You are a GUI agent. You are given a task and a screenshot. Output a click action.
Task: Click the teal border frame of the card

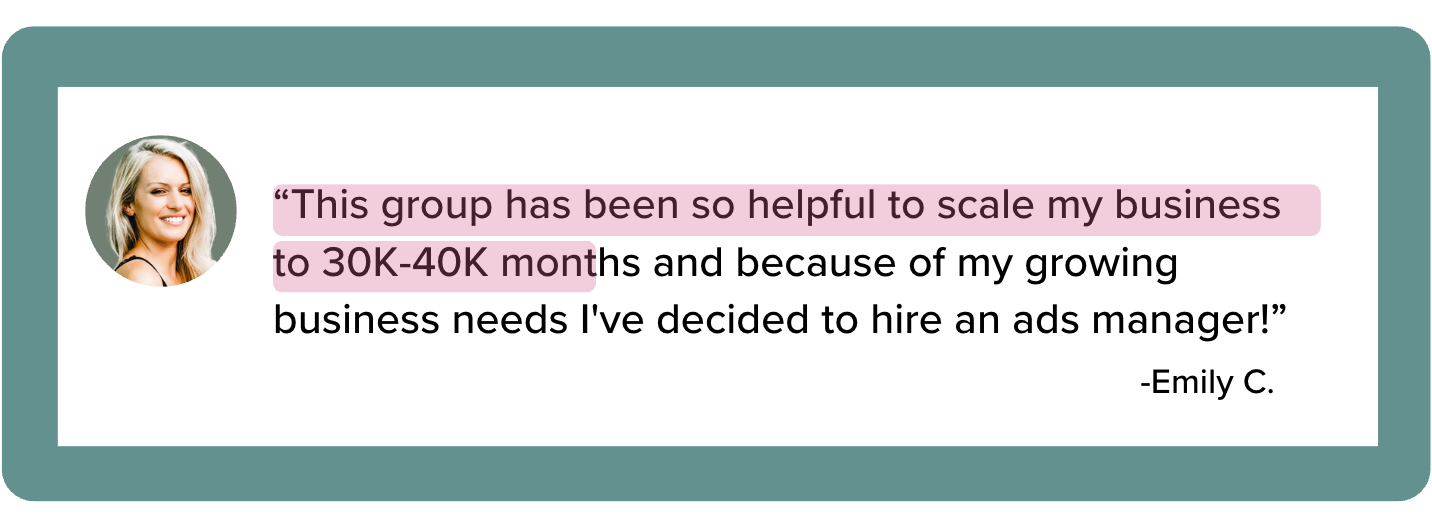tap(716, 57)
